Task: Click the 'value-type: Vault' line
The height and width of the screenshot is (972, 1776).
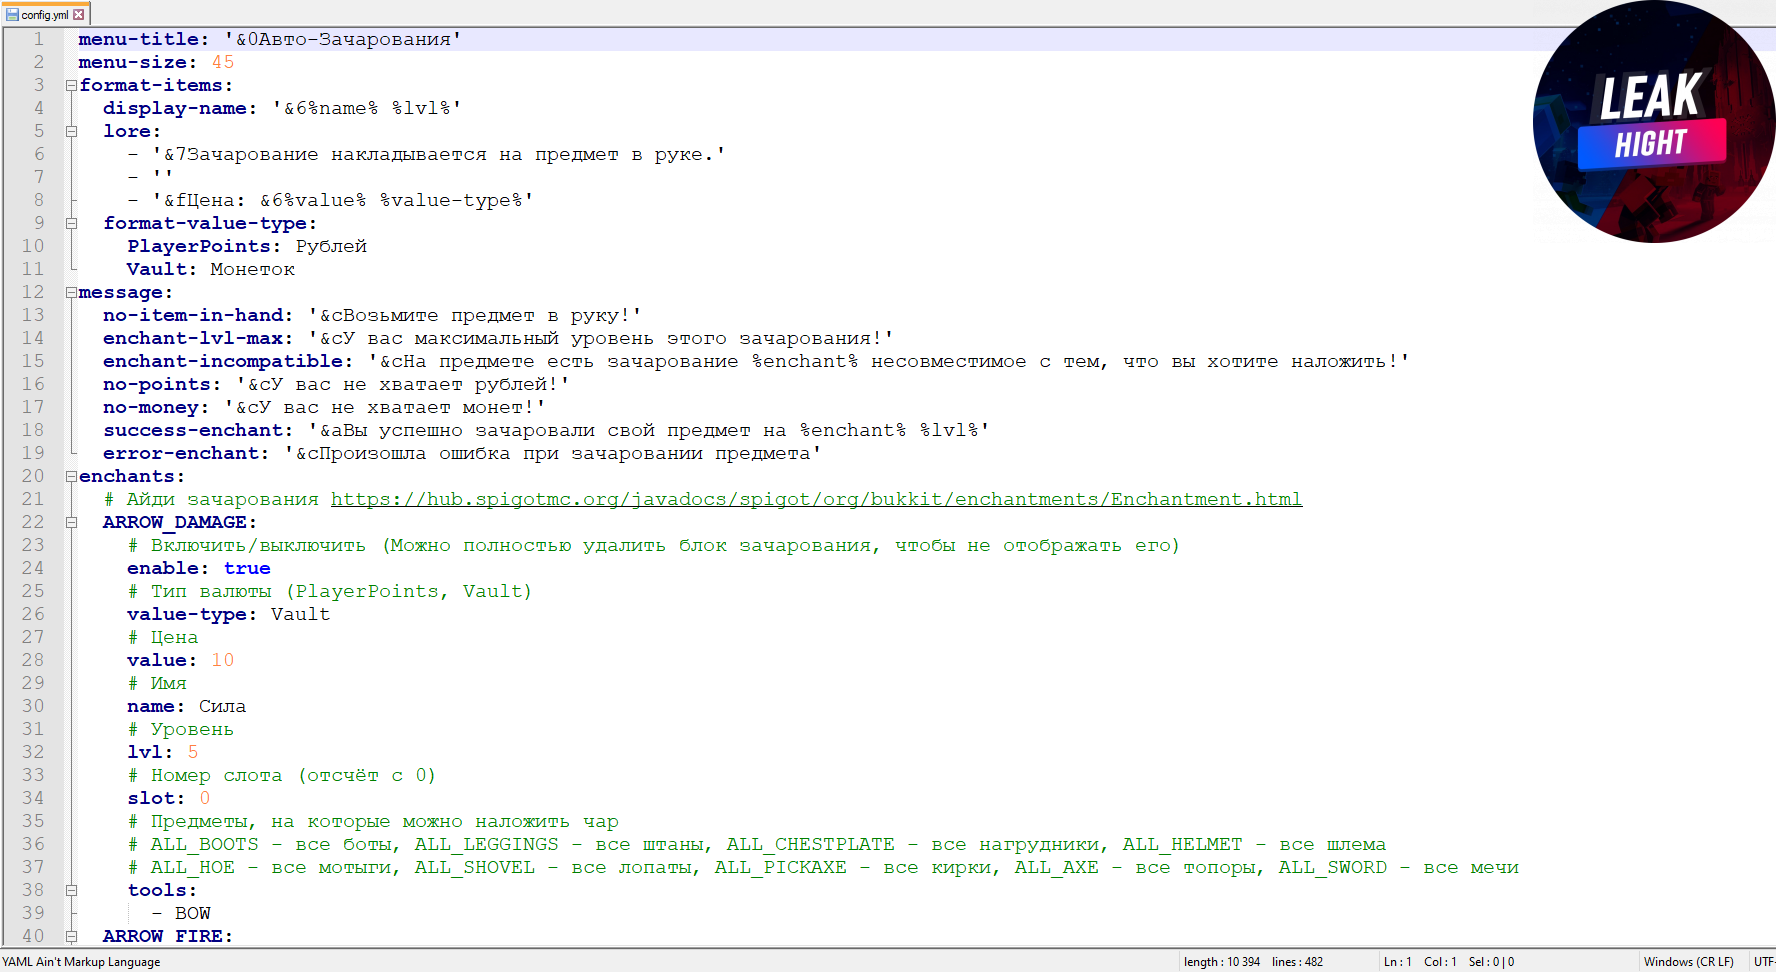Action: point(228,614)
